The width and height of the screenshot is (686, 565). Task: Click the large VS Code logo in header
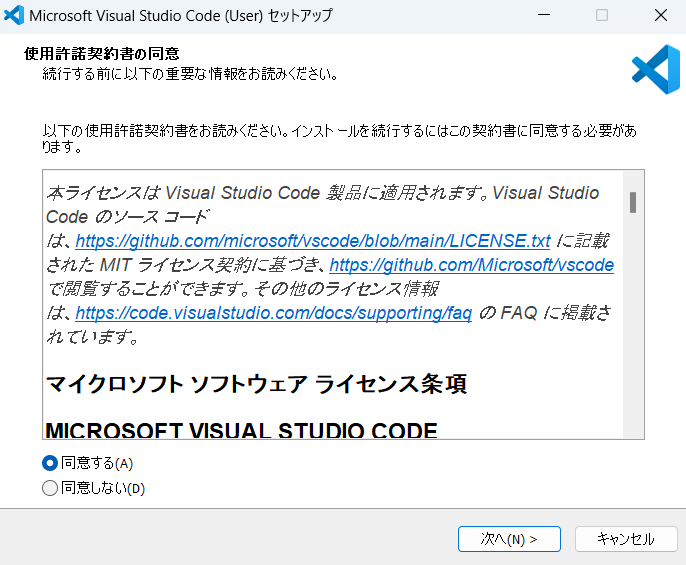point(656,69)
